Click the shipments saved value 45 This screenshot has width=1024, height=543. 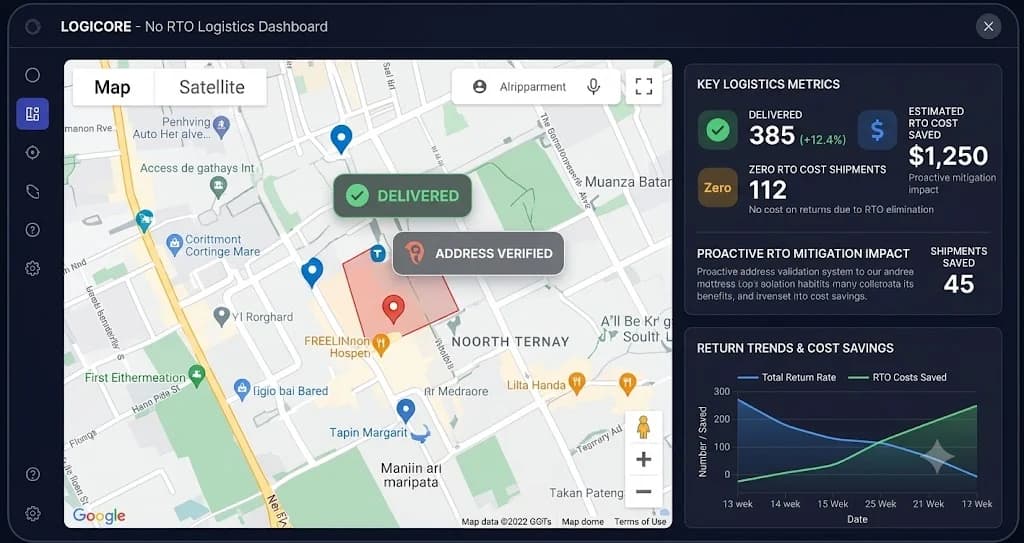click(x=959, y=284)
